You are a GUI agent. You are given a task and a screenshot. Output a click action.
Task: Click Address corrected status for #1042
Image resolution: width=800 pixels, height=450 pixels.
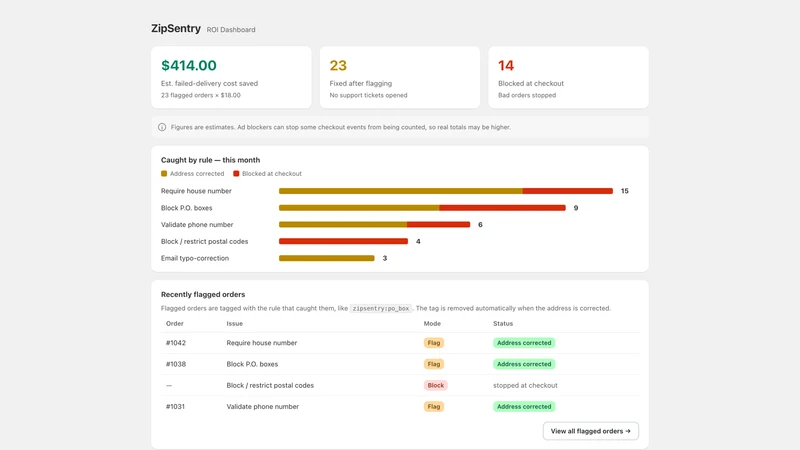(x=524, y=343)
